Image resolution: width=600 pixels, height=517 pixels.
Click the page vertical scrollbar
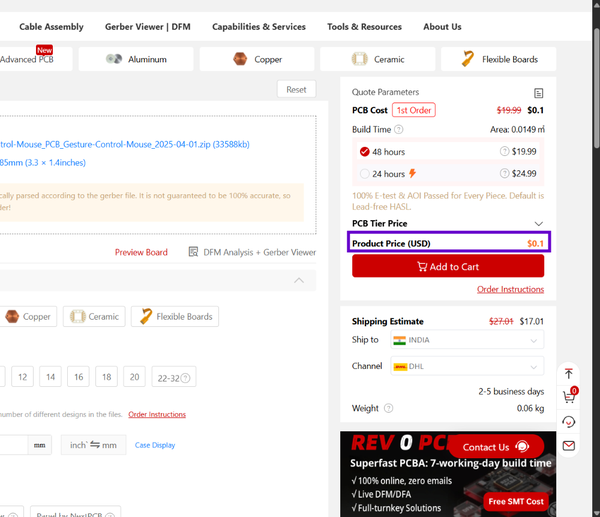coord(596,87)
